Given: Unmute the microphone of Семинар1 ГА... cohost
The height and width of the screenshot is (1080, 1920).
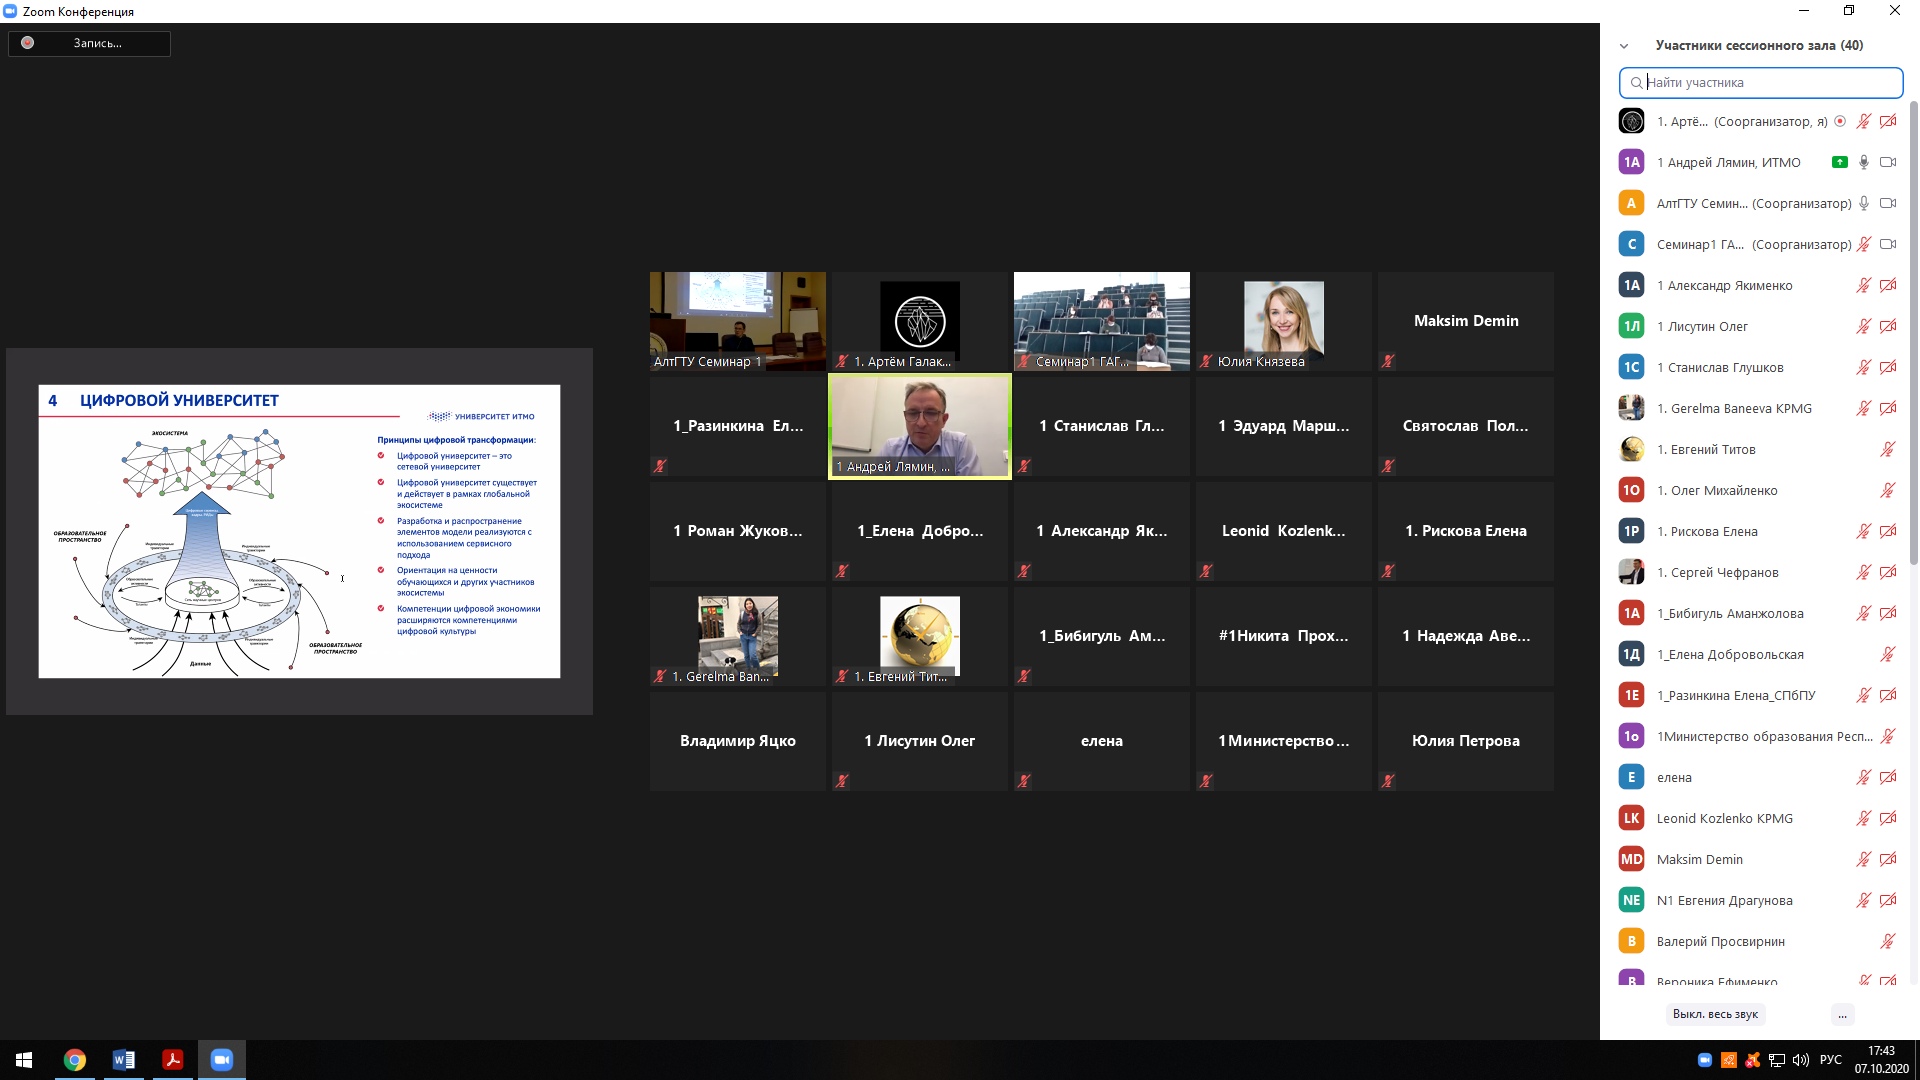Looking at the screenshot, I should pyautogui.click(x=1864, y=244).
